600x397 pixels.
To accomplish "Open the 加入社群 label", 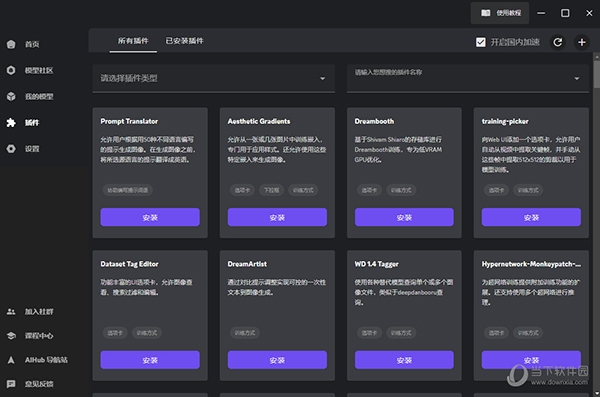I will [39, 312].
